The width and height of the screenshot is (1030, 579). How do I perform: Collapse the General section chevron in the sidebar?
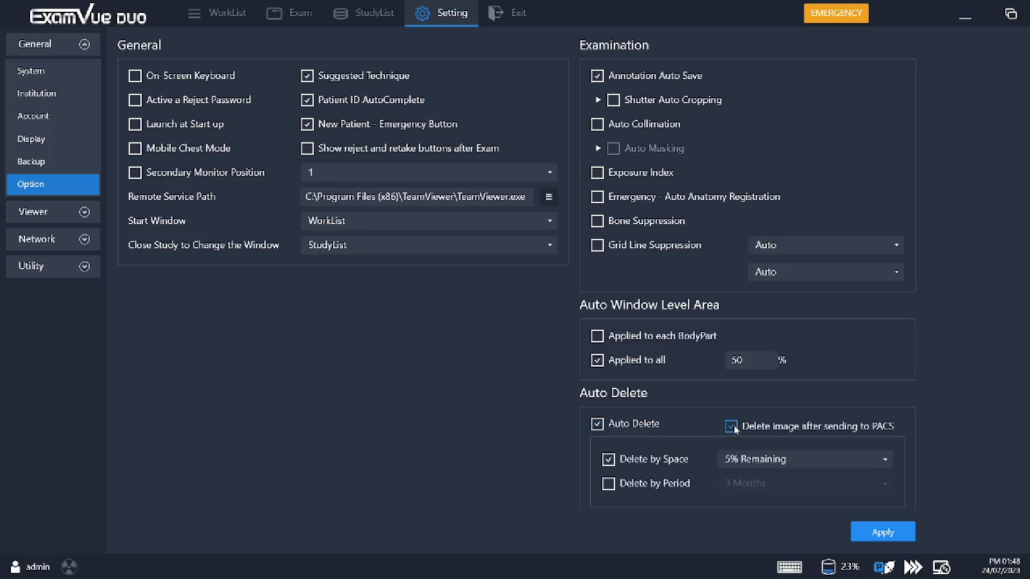coord(84,44)
